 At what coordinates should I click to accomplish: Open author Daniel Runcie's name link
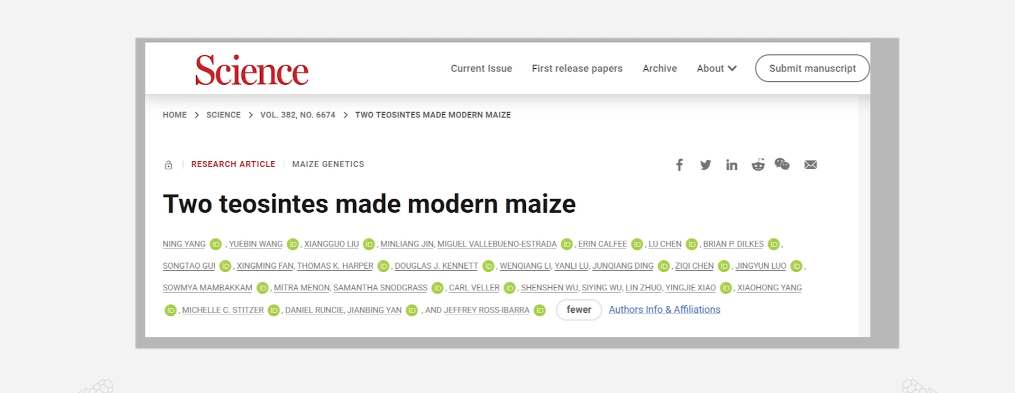point(313,310)
